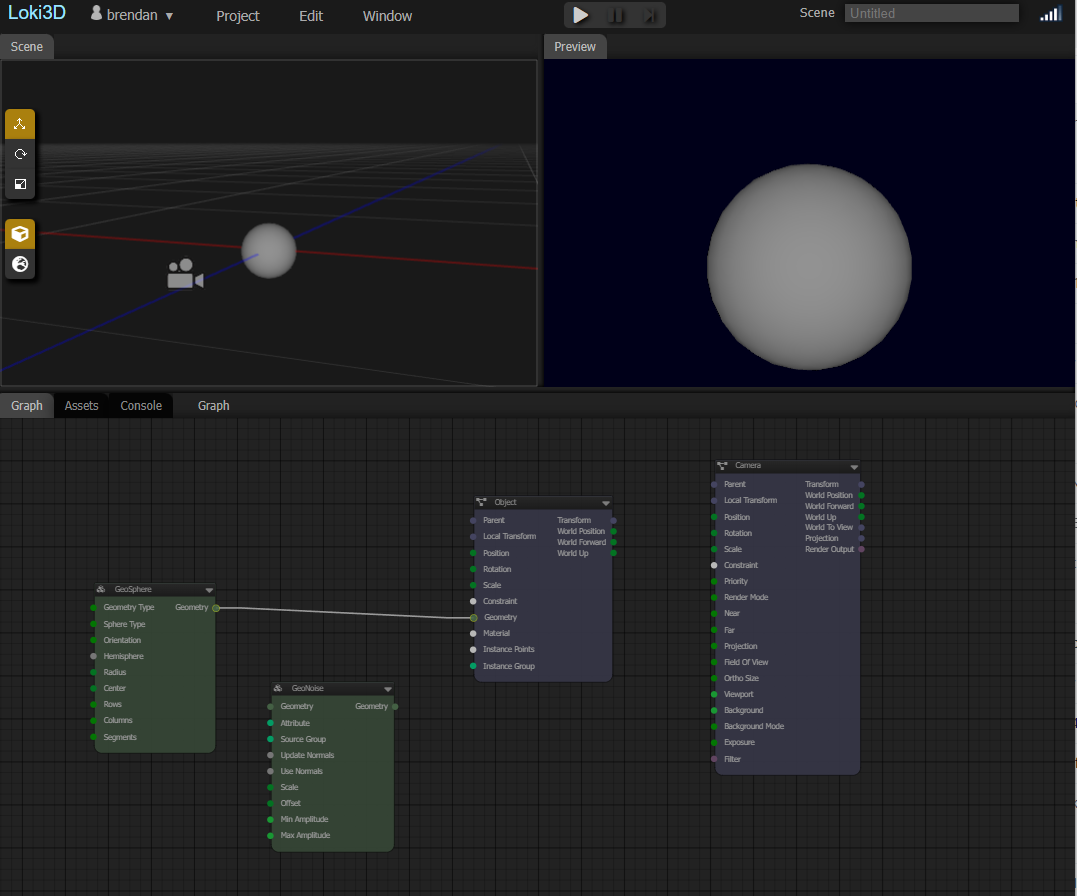
Task: Click the signal strength bars icon top right
Action: (x=1050, y=14)
